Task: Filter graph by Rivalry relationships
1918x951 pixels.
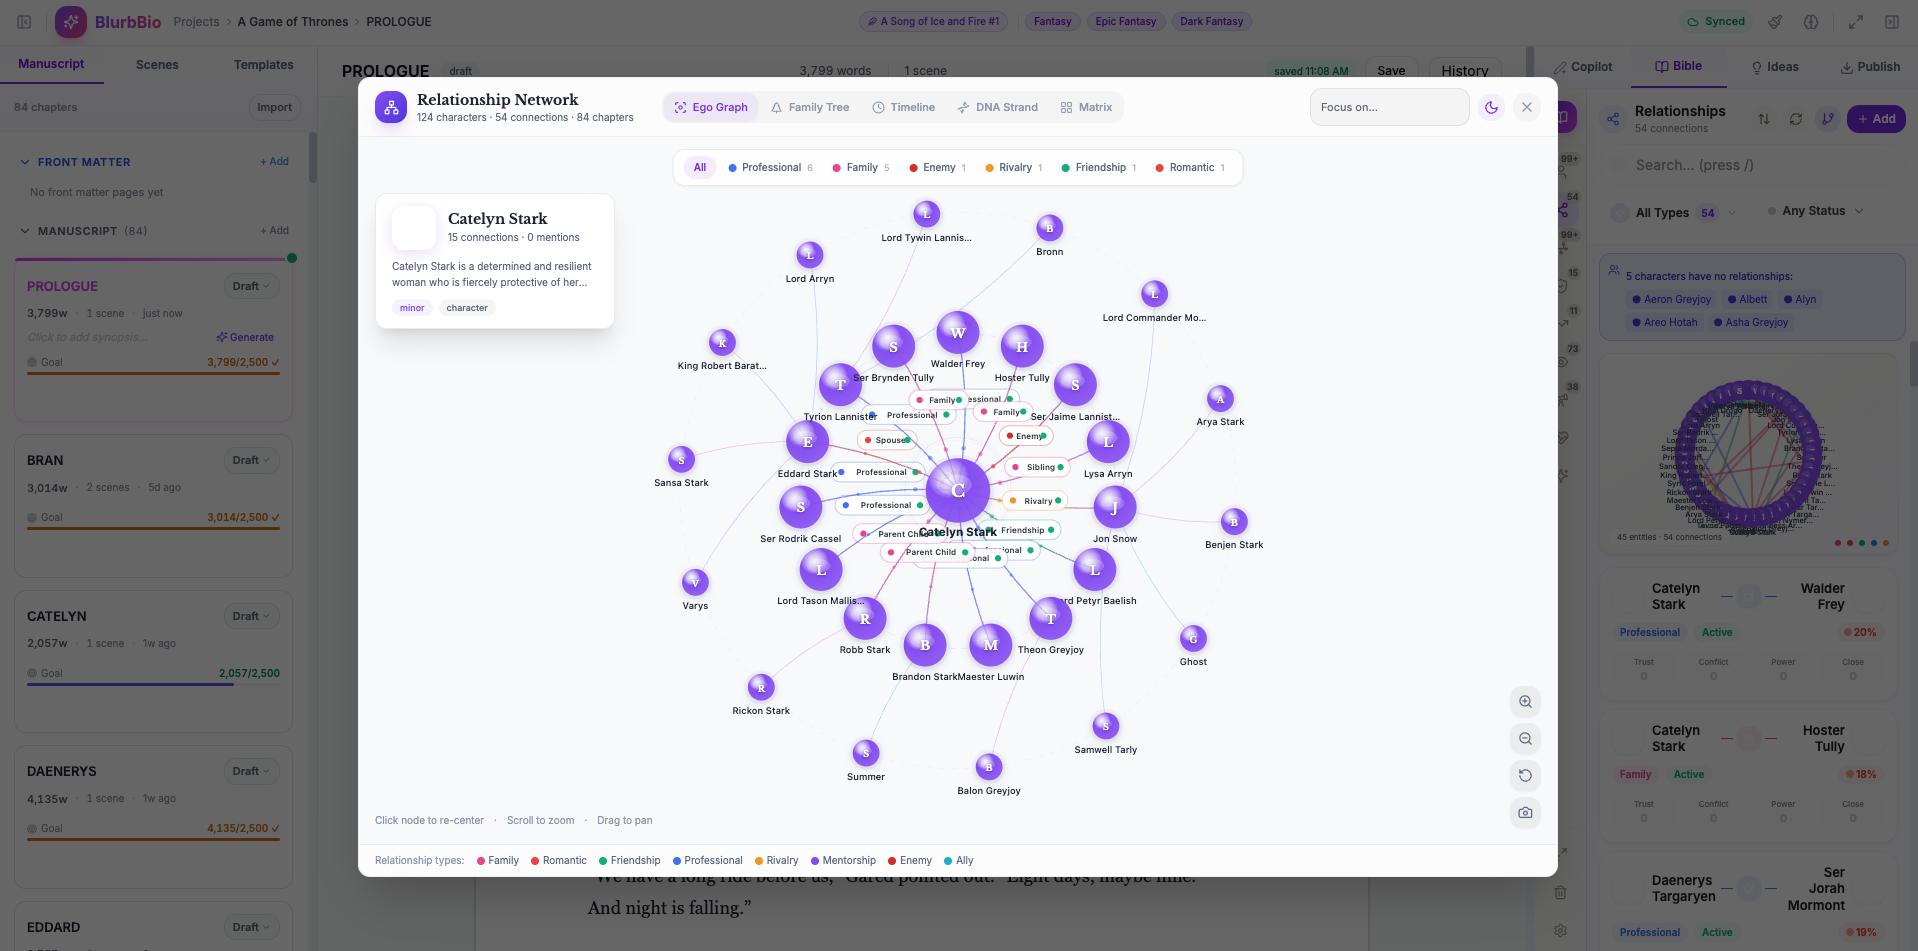Action: pyautogui.click(x=1014, y=168)
